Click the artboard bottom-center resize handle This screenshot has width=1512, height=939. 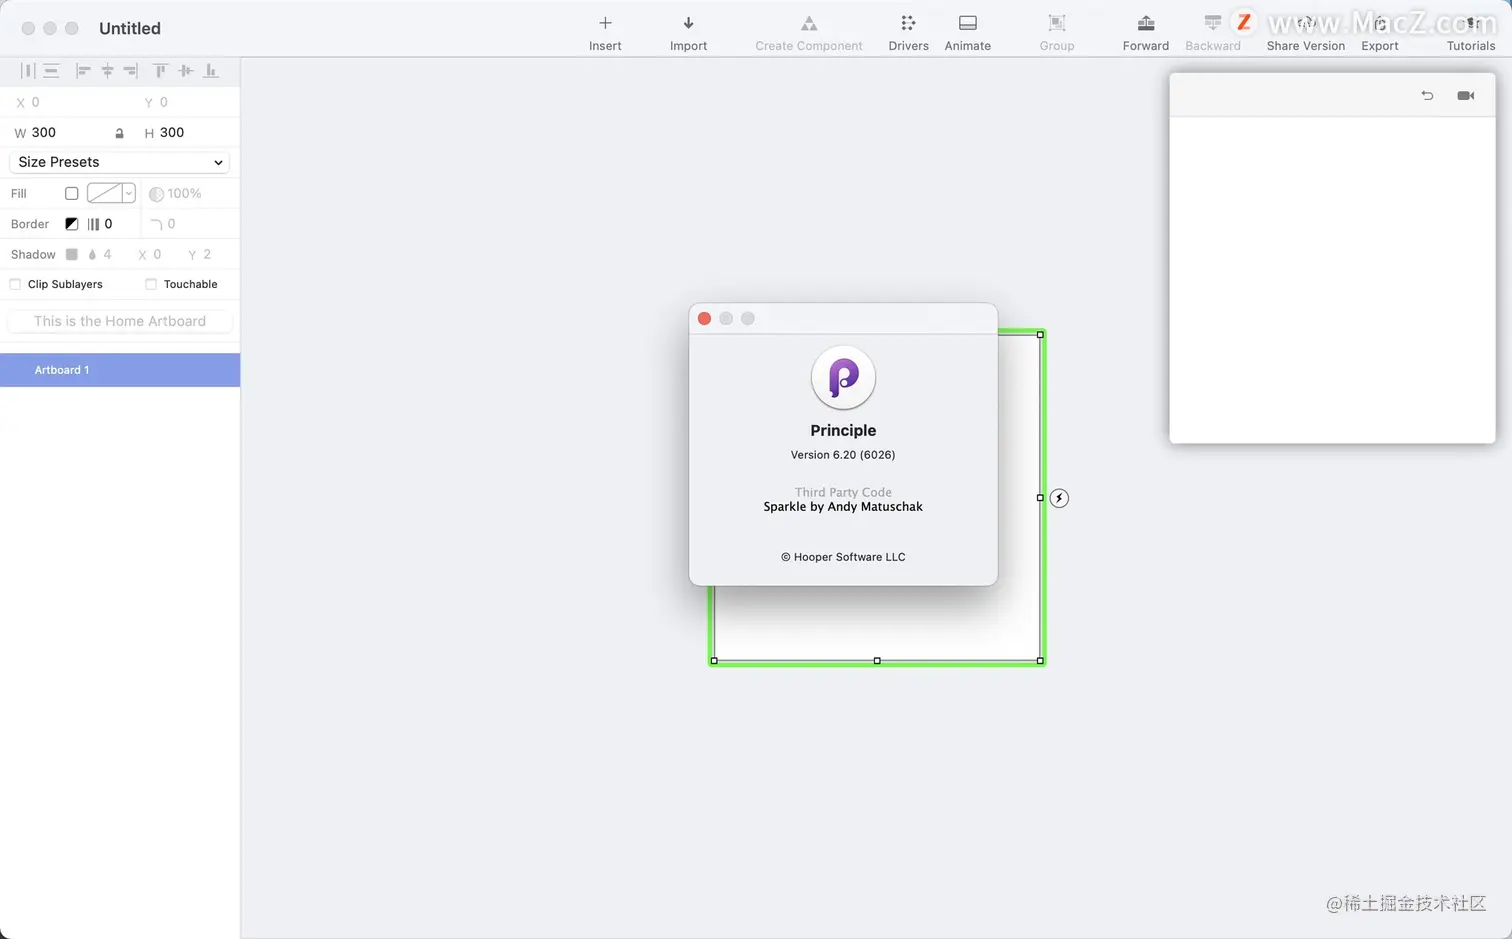coord(877,661)
